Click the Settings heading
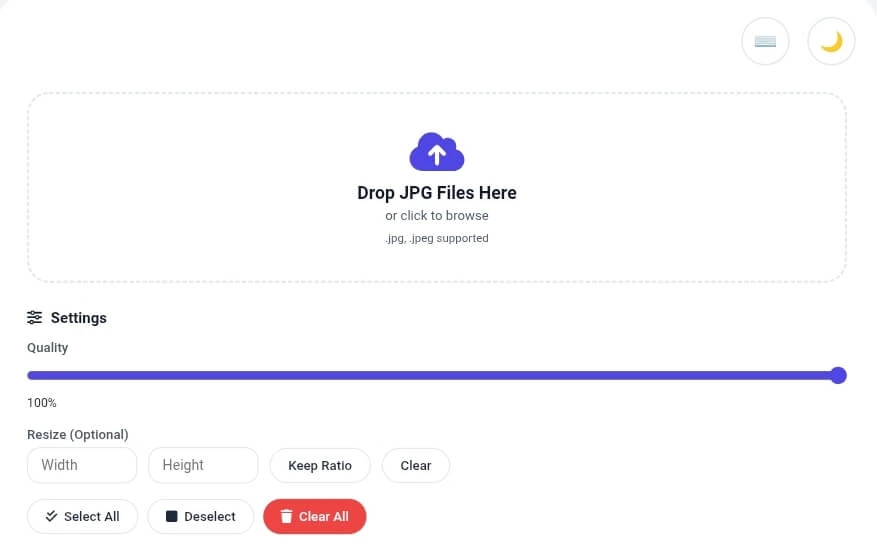 (79, 318)
